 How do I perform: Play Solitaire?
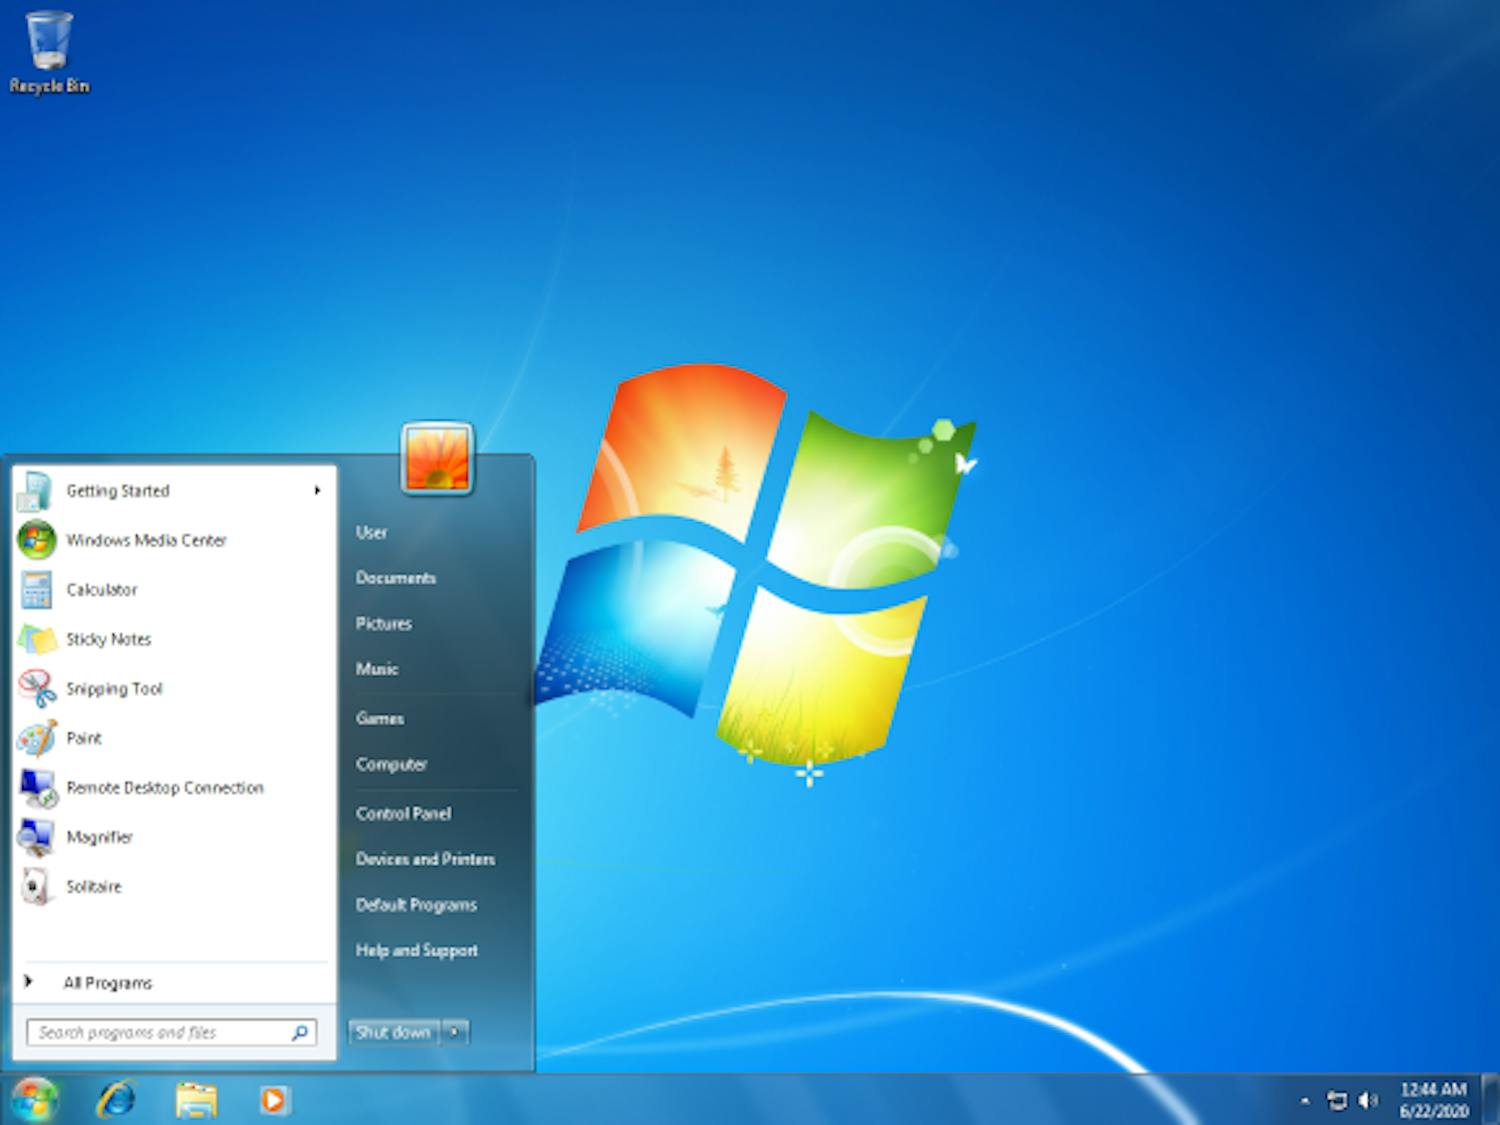(x=94, y=887)
